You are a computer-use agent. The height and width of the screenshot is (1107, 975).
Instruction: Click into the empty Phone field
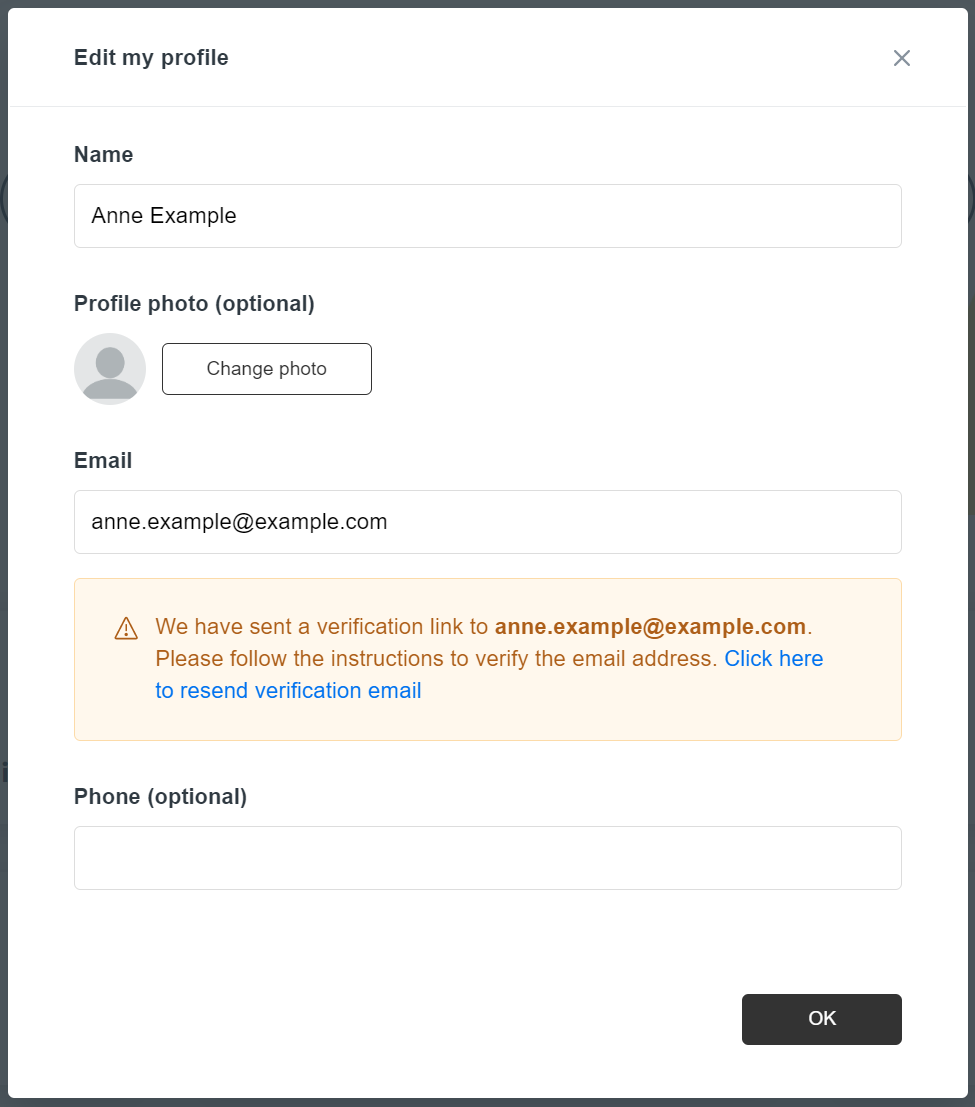tap(488, 858)
